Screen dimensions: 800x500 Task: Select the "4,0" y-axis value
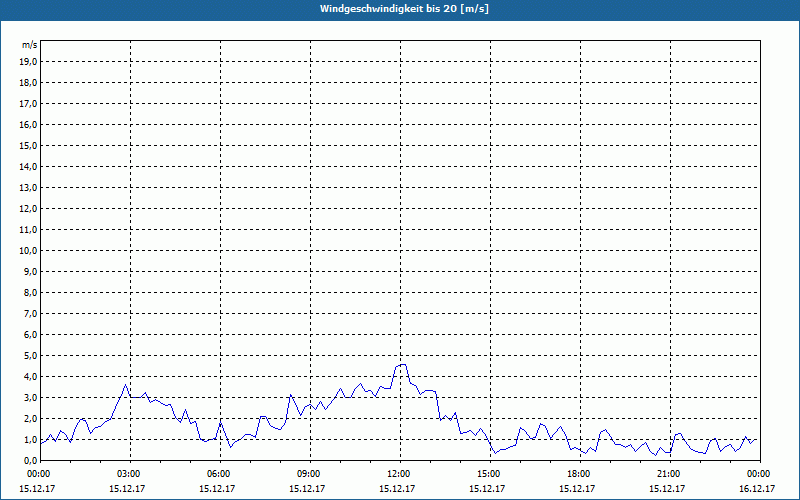click(30, 377)
